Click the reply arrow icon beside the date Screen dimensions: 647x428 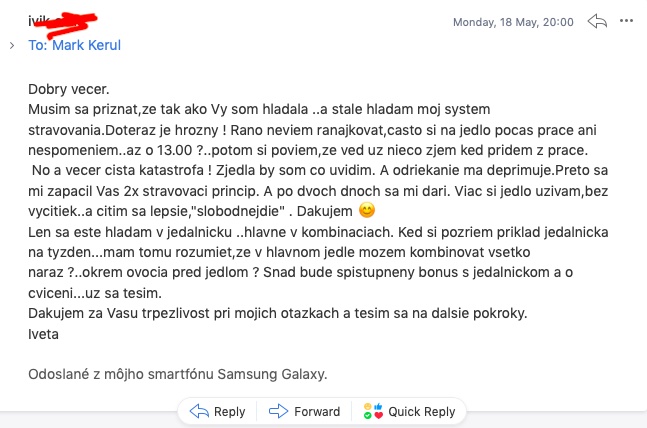(597, 21)
